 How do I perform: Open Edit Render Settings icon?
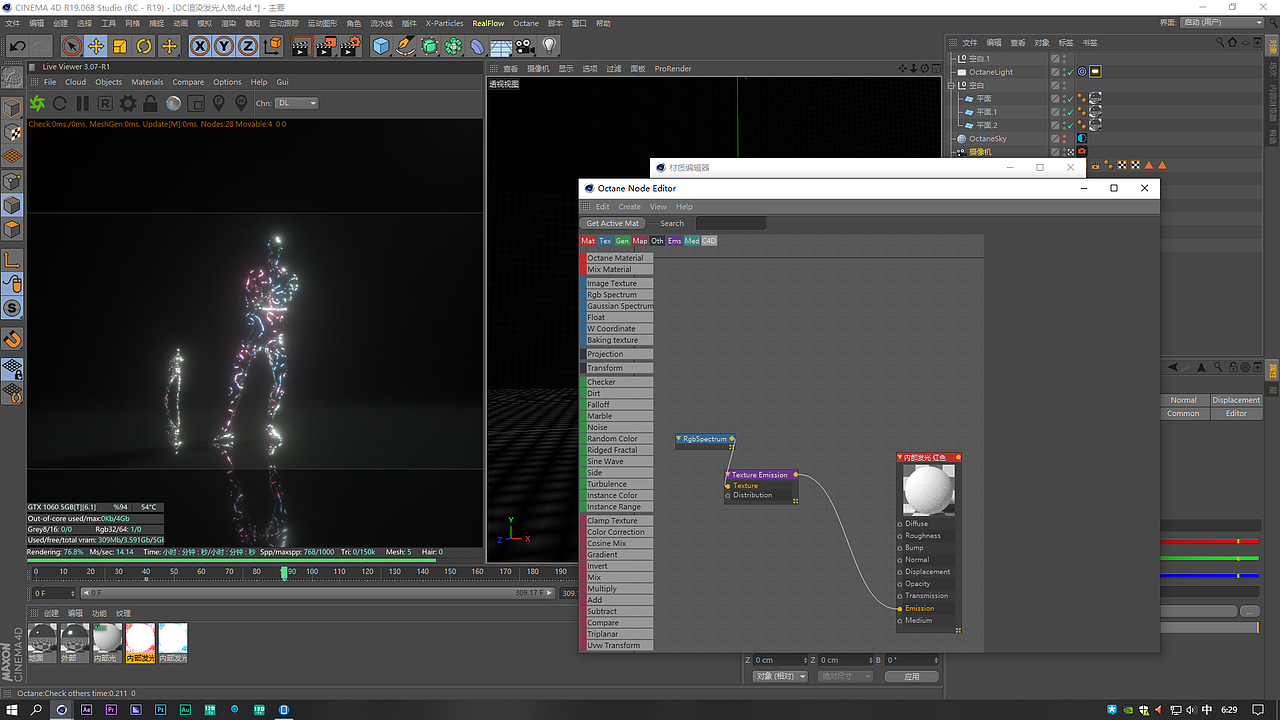coord(349,46)
